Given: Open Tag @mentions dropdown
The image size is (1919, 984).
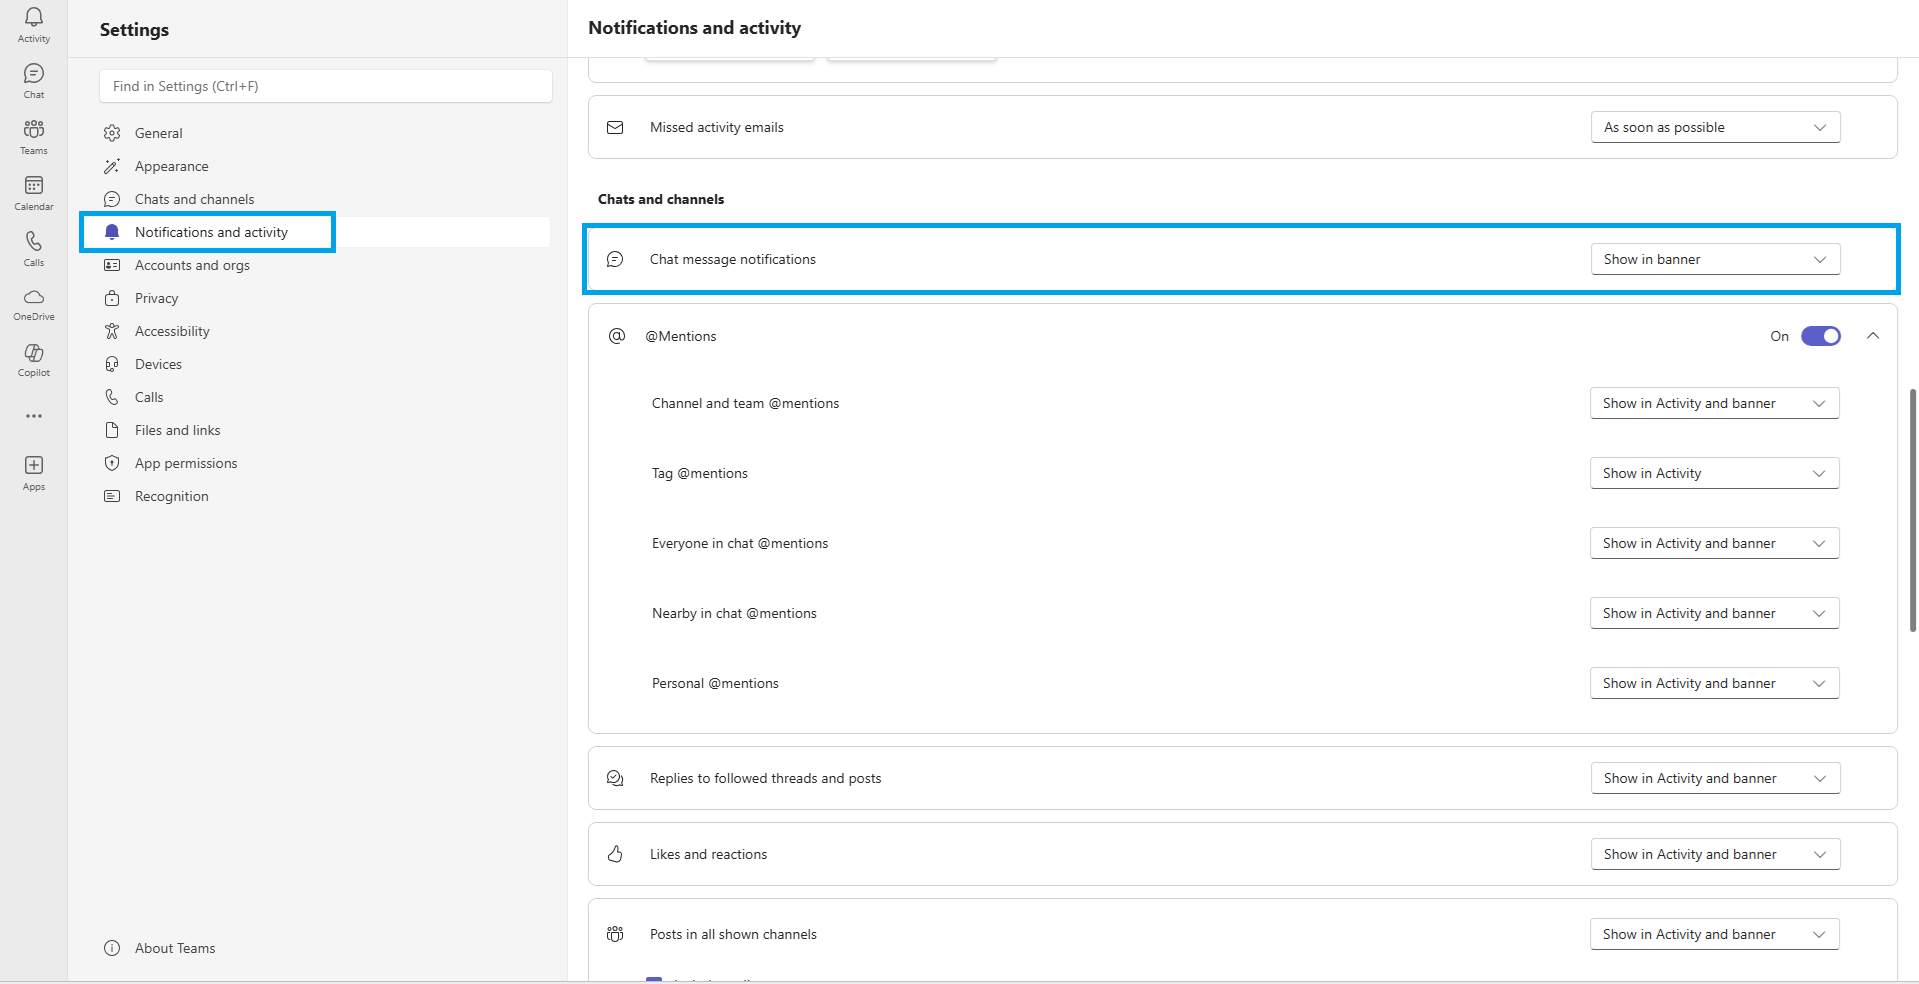Looking at the screenshot, I should [x=1714, y=473].
